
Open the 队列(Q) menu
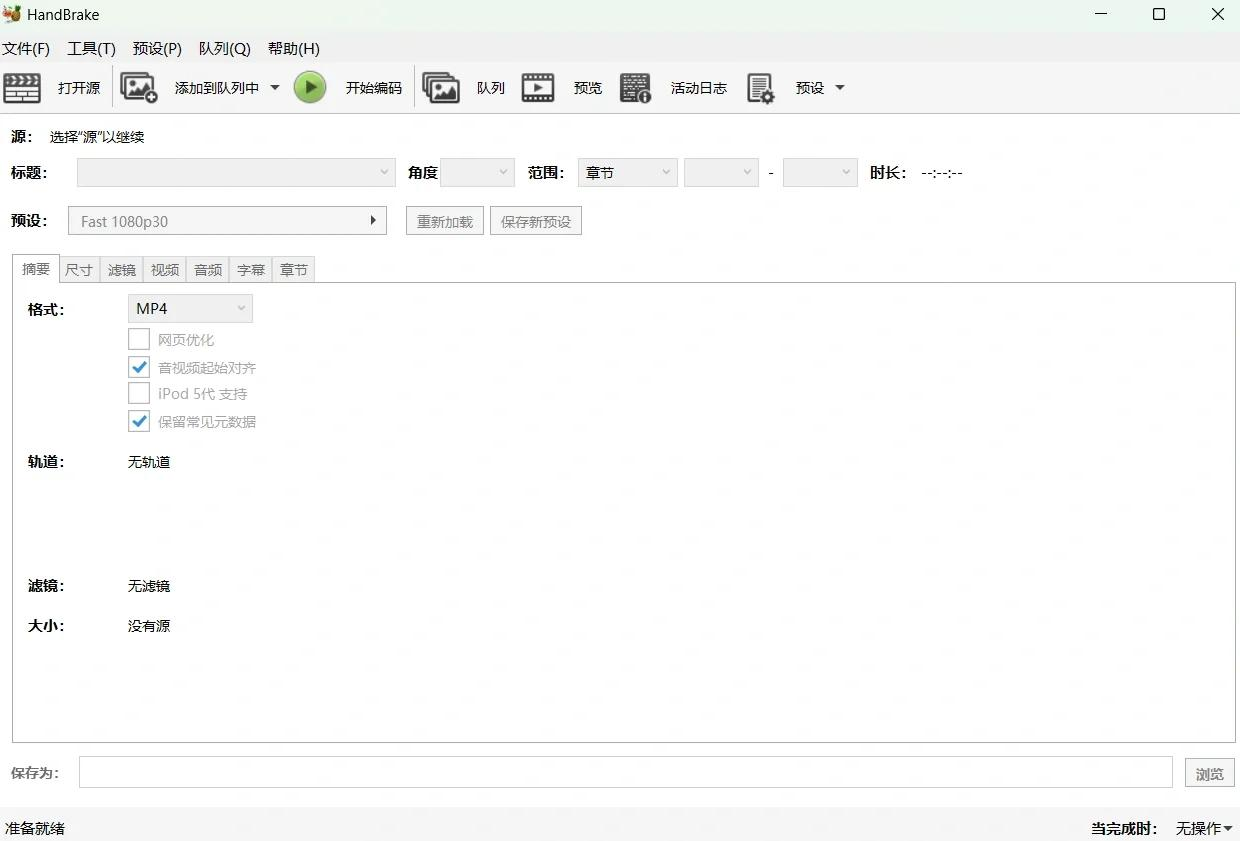point(225,48)
